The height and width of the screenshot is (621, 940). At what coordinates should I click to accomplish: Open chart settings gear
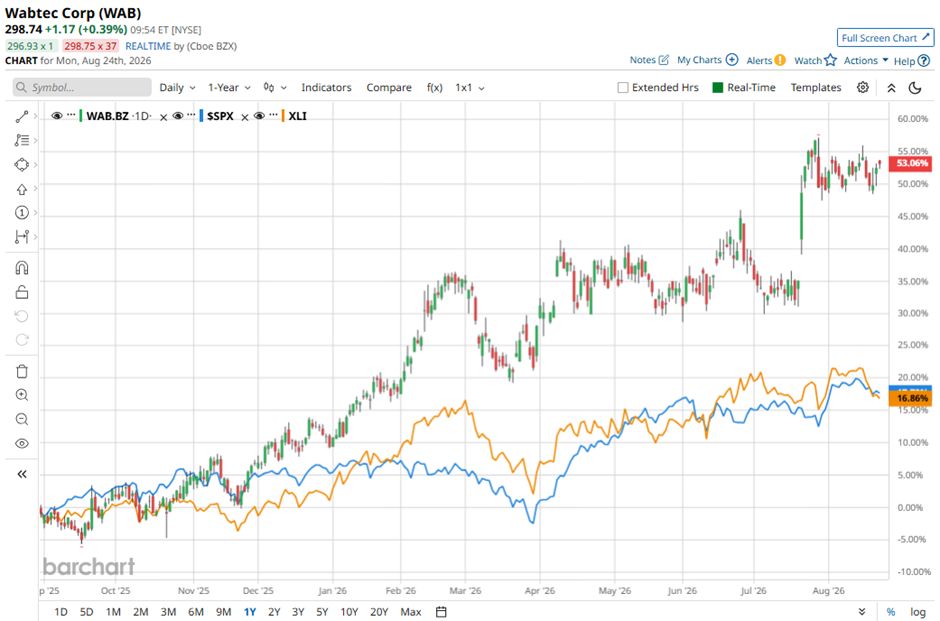(863, 88)
